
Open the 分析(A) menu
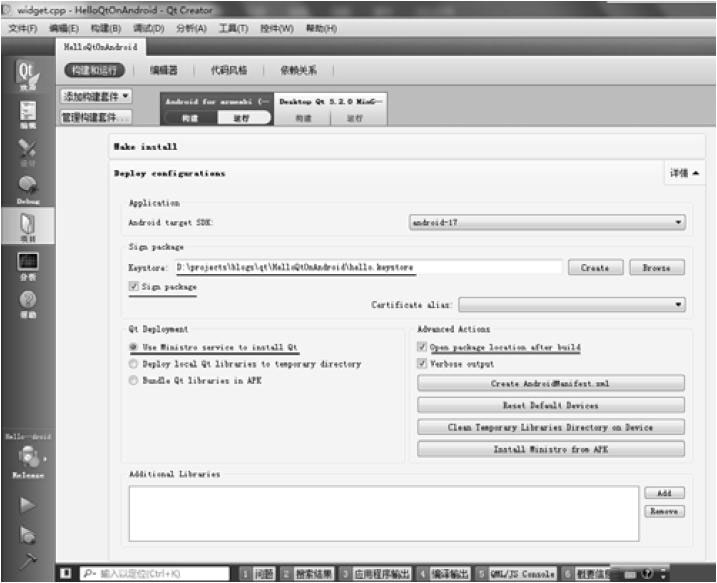191,28
